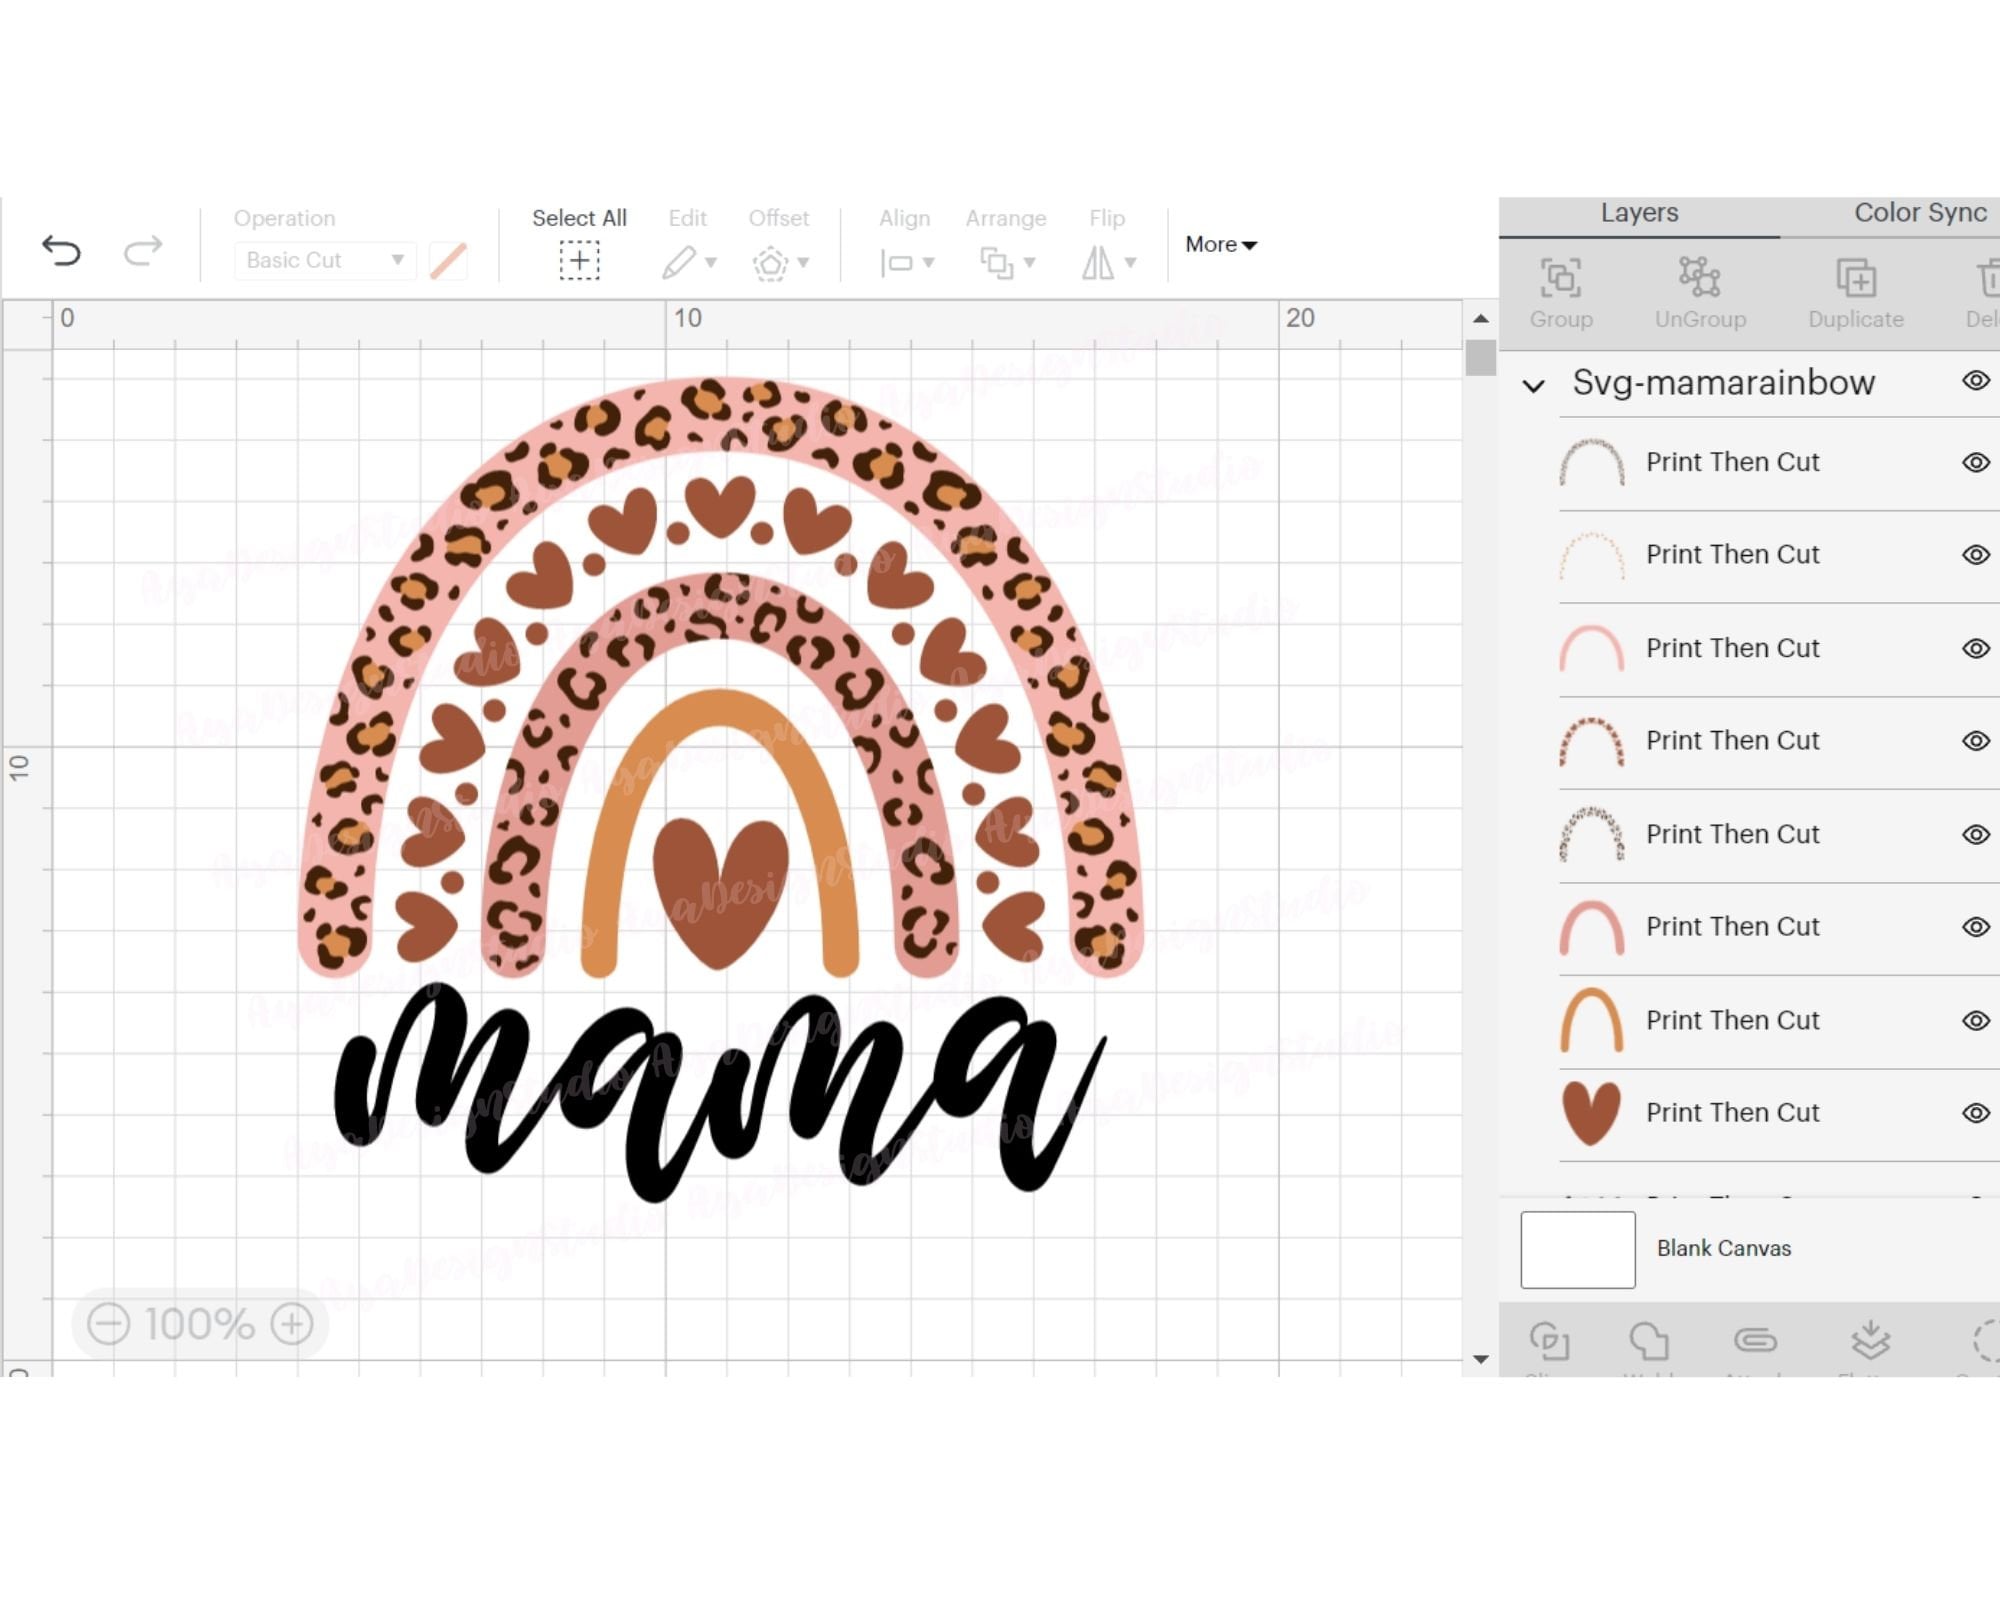Click the peach color swatch next to Operation
Viewport: 2000px width, 1620px height.
(x=449, y=260)
